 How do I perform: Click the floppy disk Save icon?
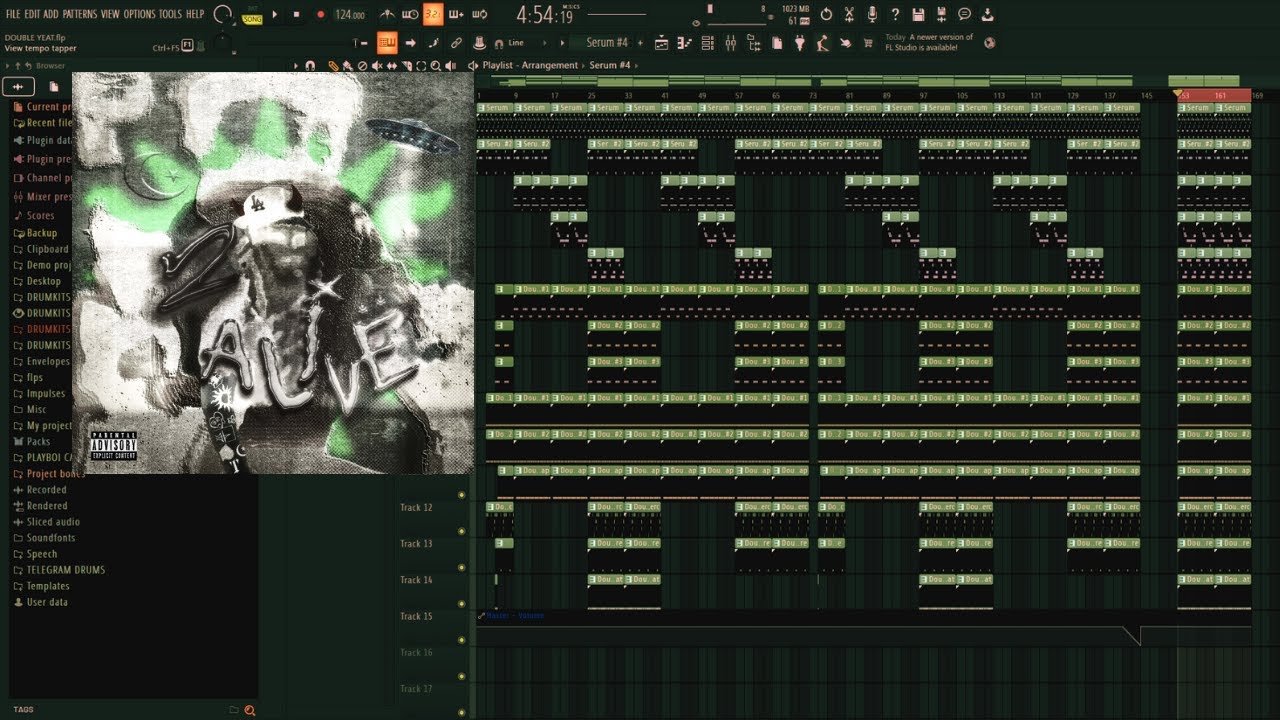point(918,14)
